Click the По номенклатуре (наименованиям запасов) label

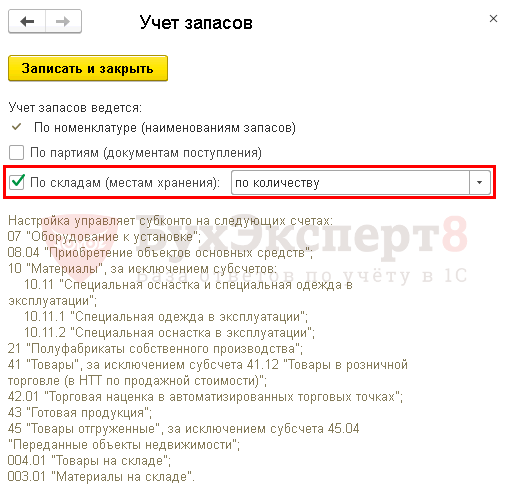point(165,128)
